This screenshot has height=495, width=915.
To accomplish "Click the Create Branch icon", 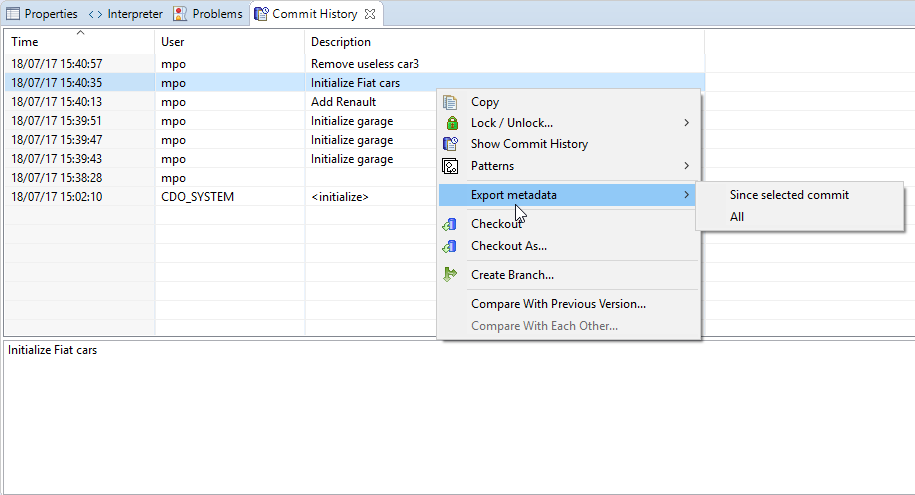I will (450, 275).
